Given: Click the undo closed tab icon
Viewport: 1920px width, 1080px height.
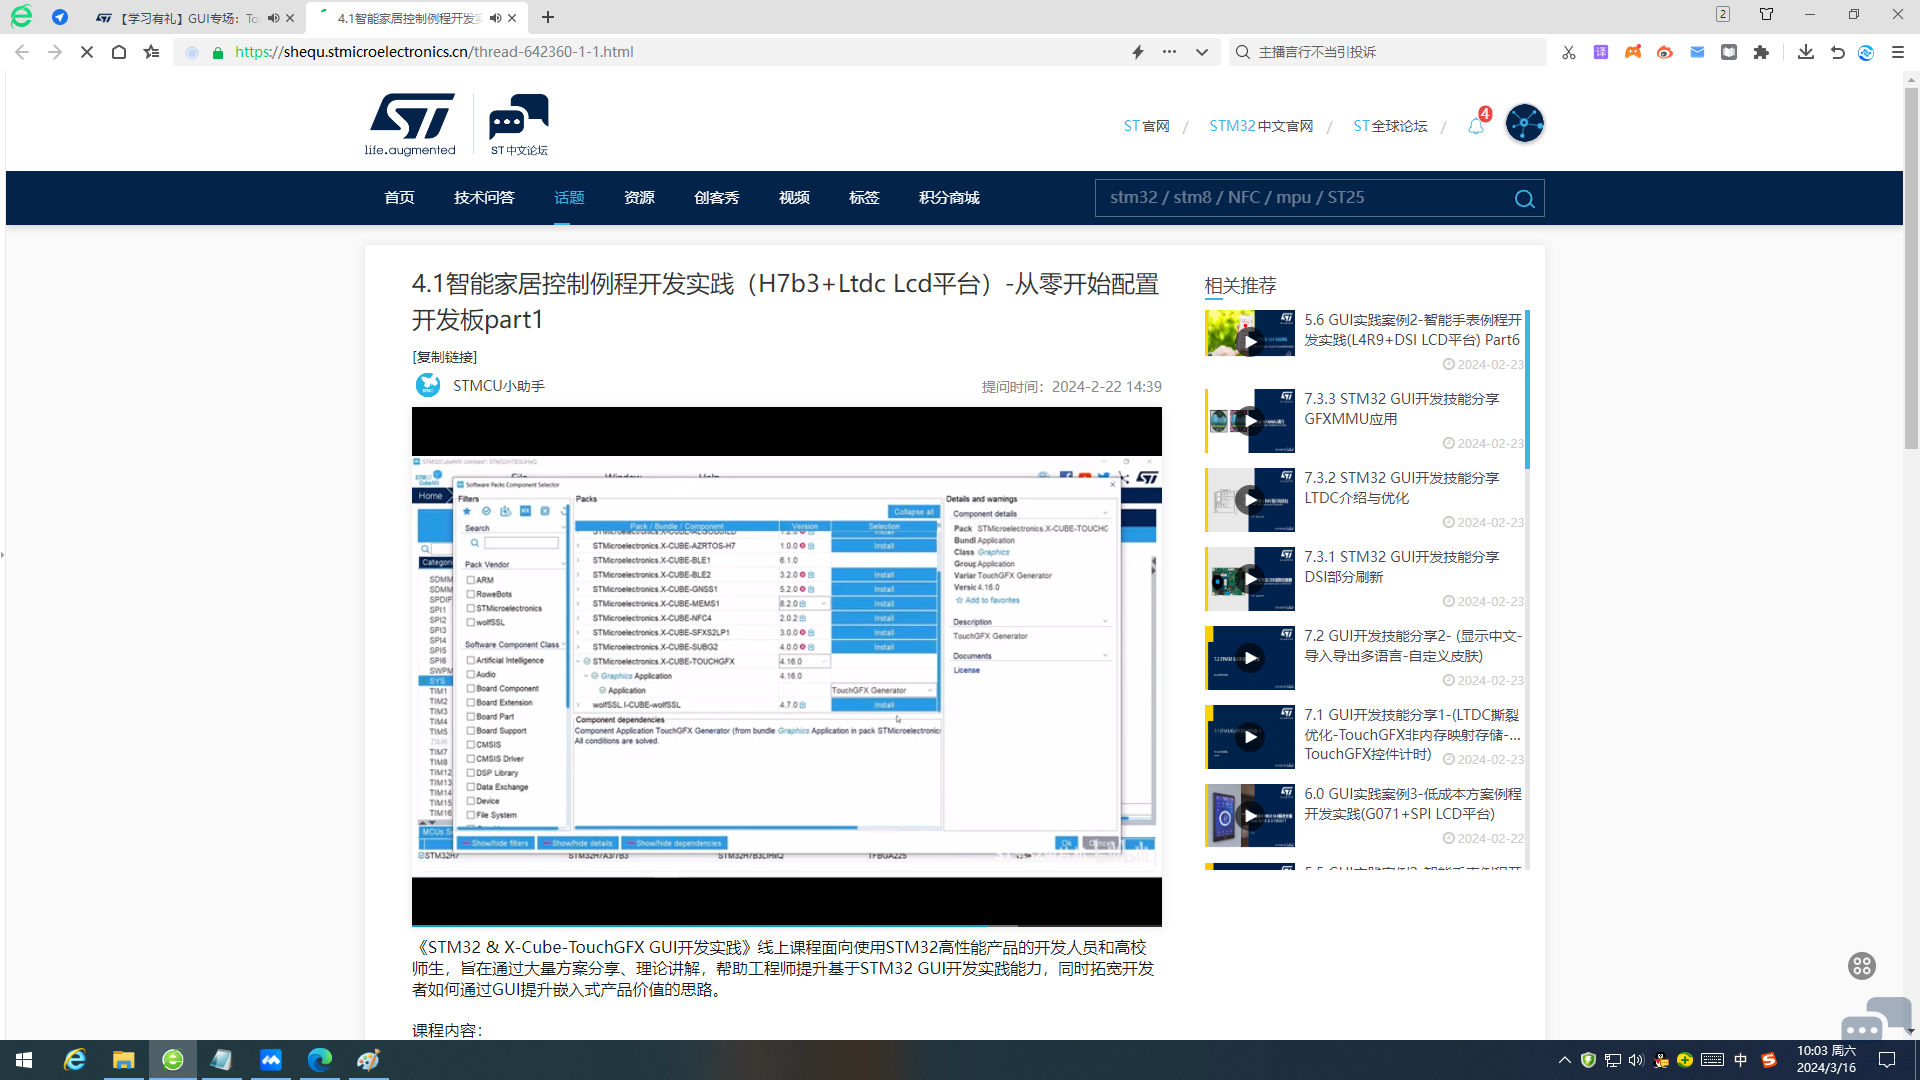Looking at the screenshot, I should point(1837,52).
